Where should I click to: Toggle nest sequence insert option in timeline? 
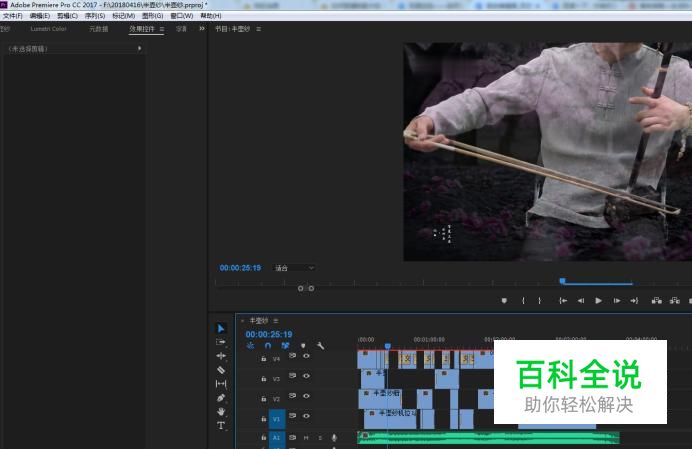250,346
